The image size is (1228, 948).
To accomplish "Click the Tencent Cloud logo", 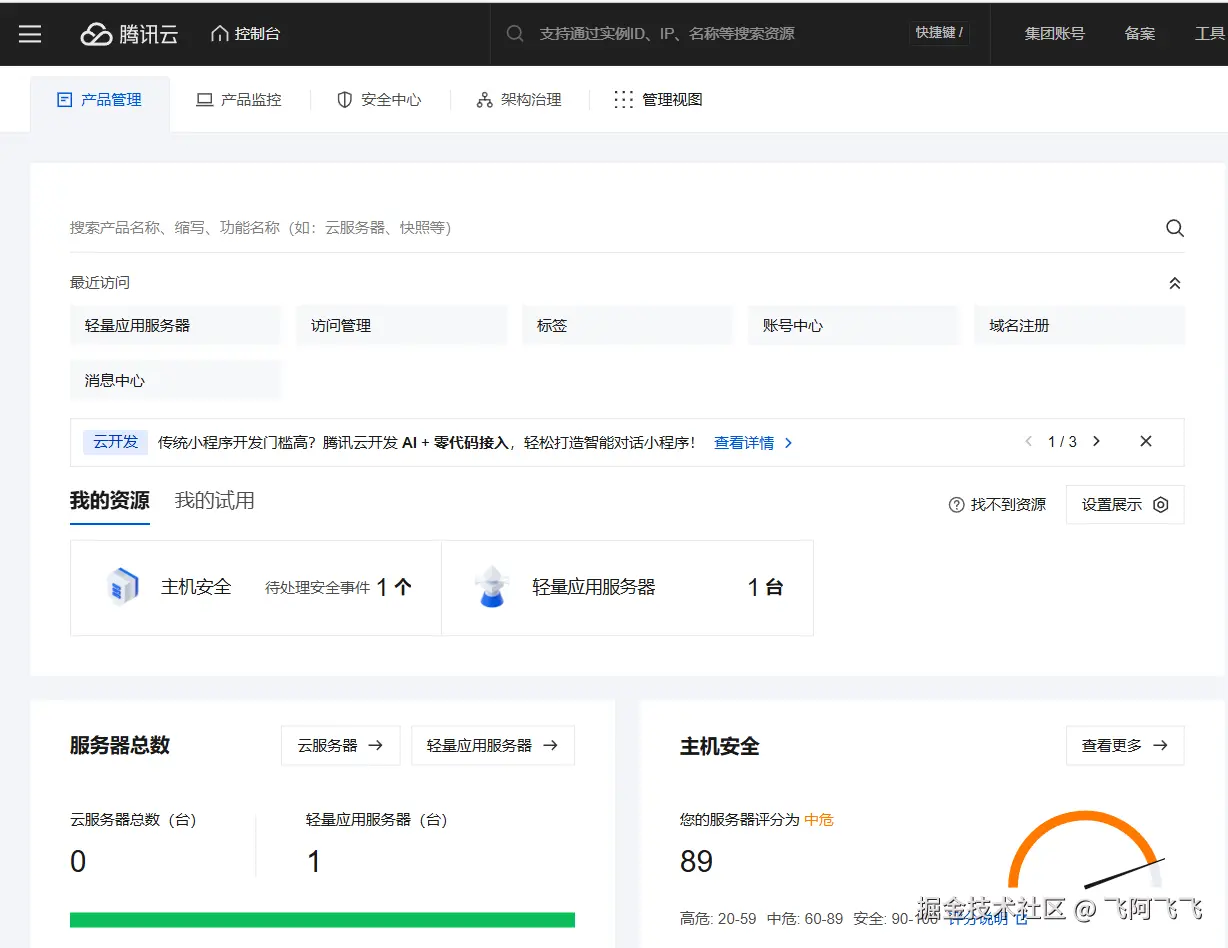I will point(129,34).
